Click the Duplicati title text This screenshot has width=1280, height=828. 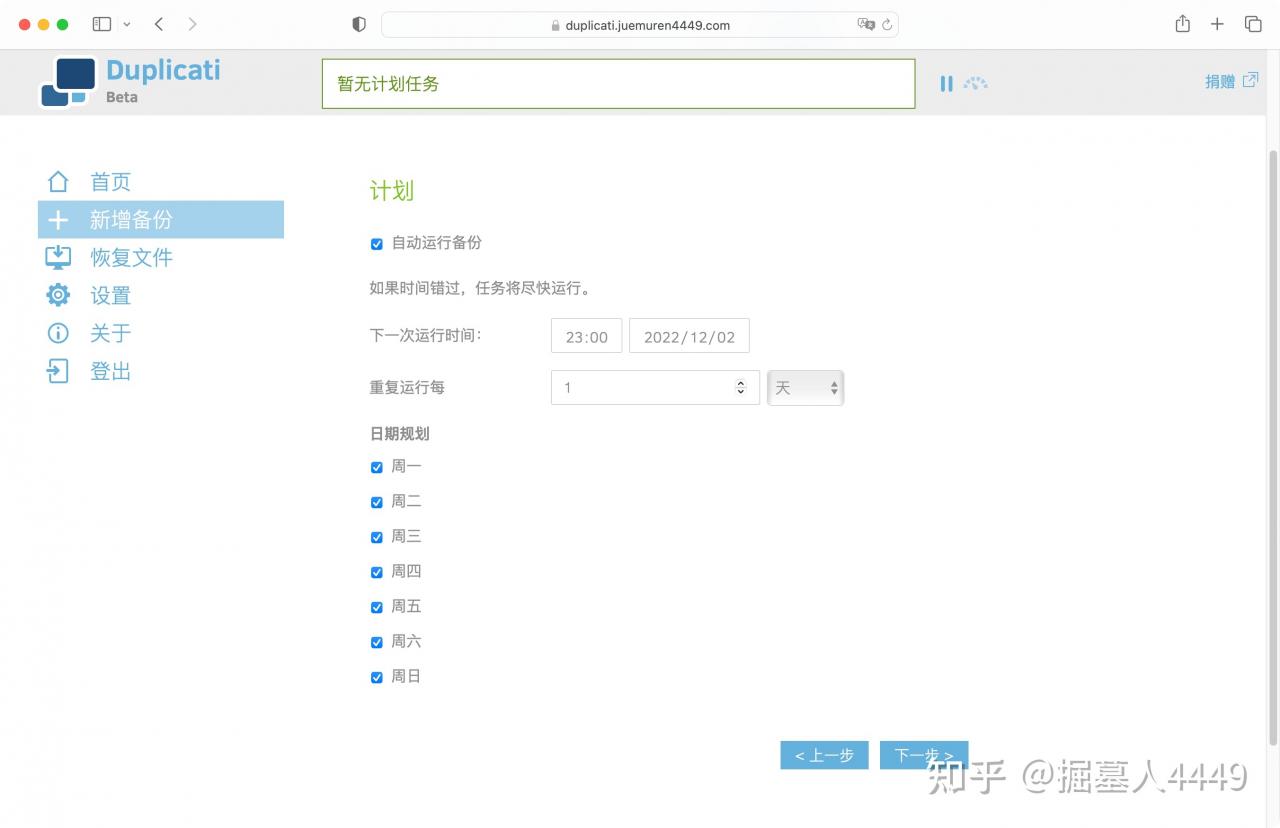pos(163,70)
